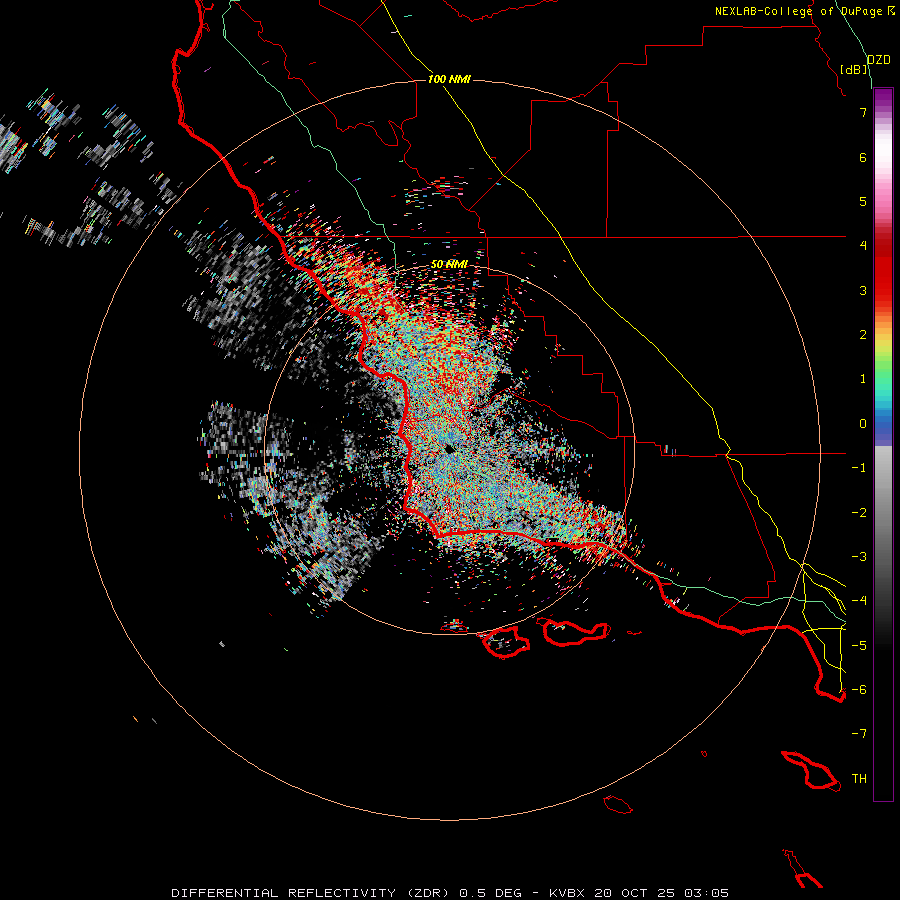Click the 1 value on color scale
This screenshot has width=900, height=900.
click(x=863, y=379)
